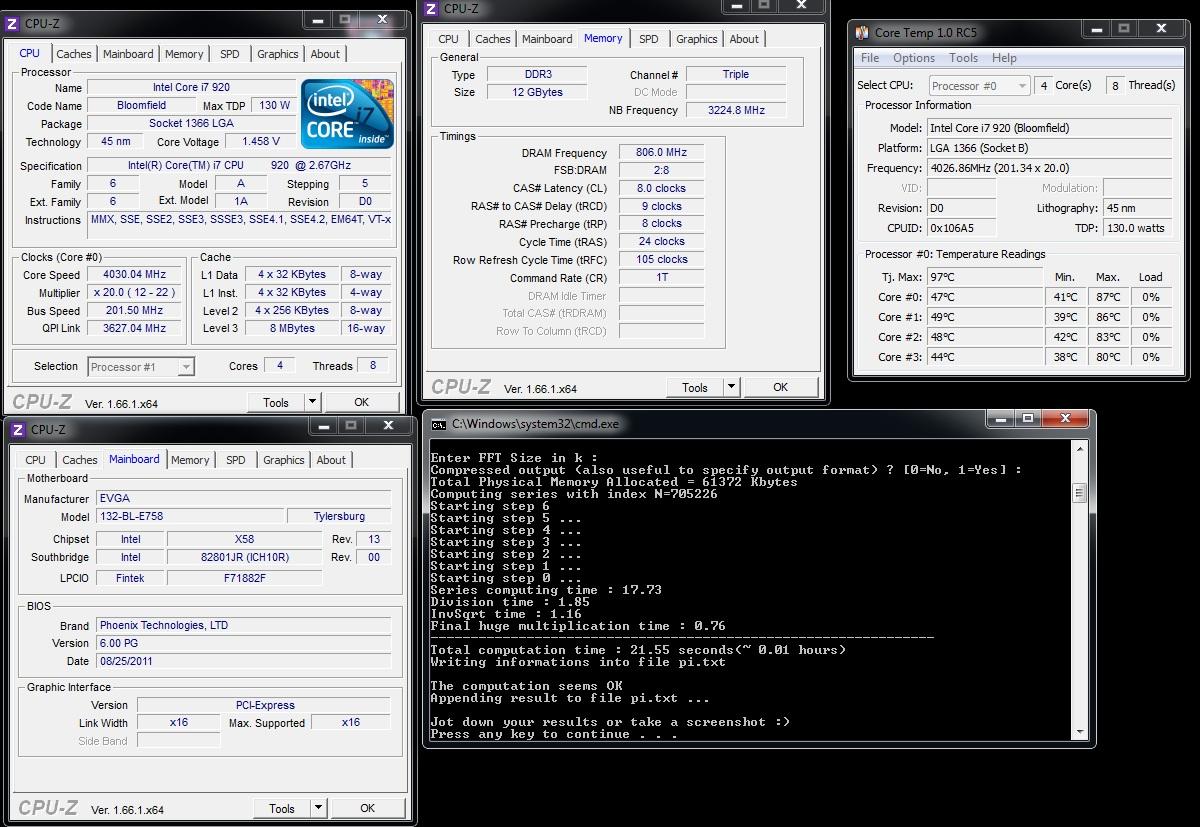Click cmd.exe scrollbar up arrow

coord(1079,448)
